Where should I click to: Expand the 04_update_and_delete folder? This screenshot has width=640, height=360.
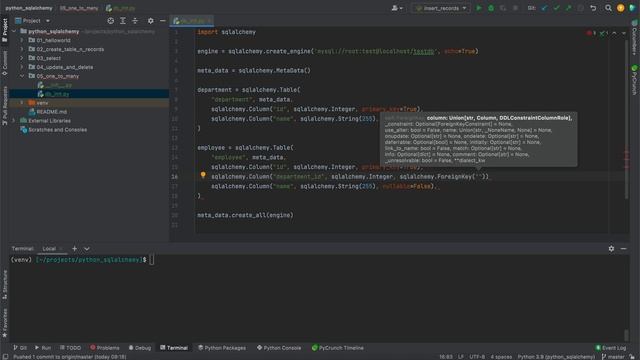click(22, 67)
